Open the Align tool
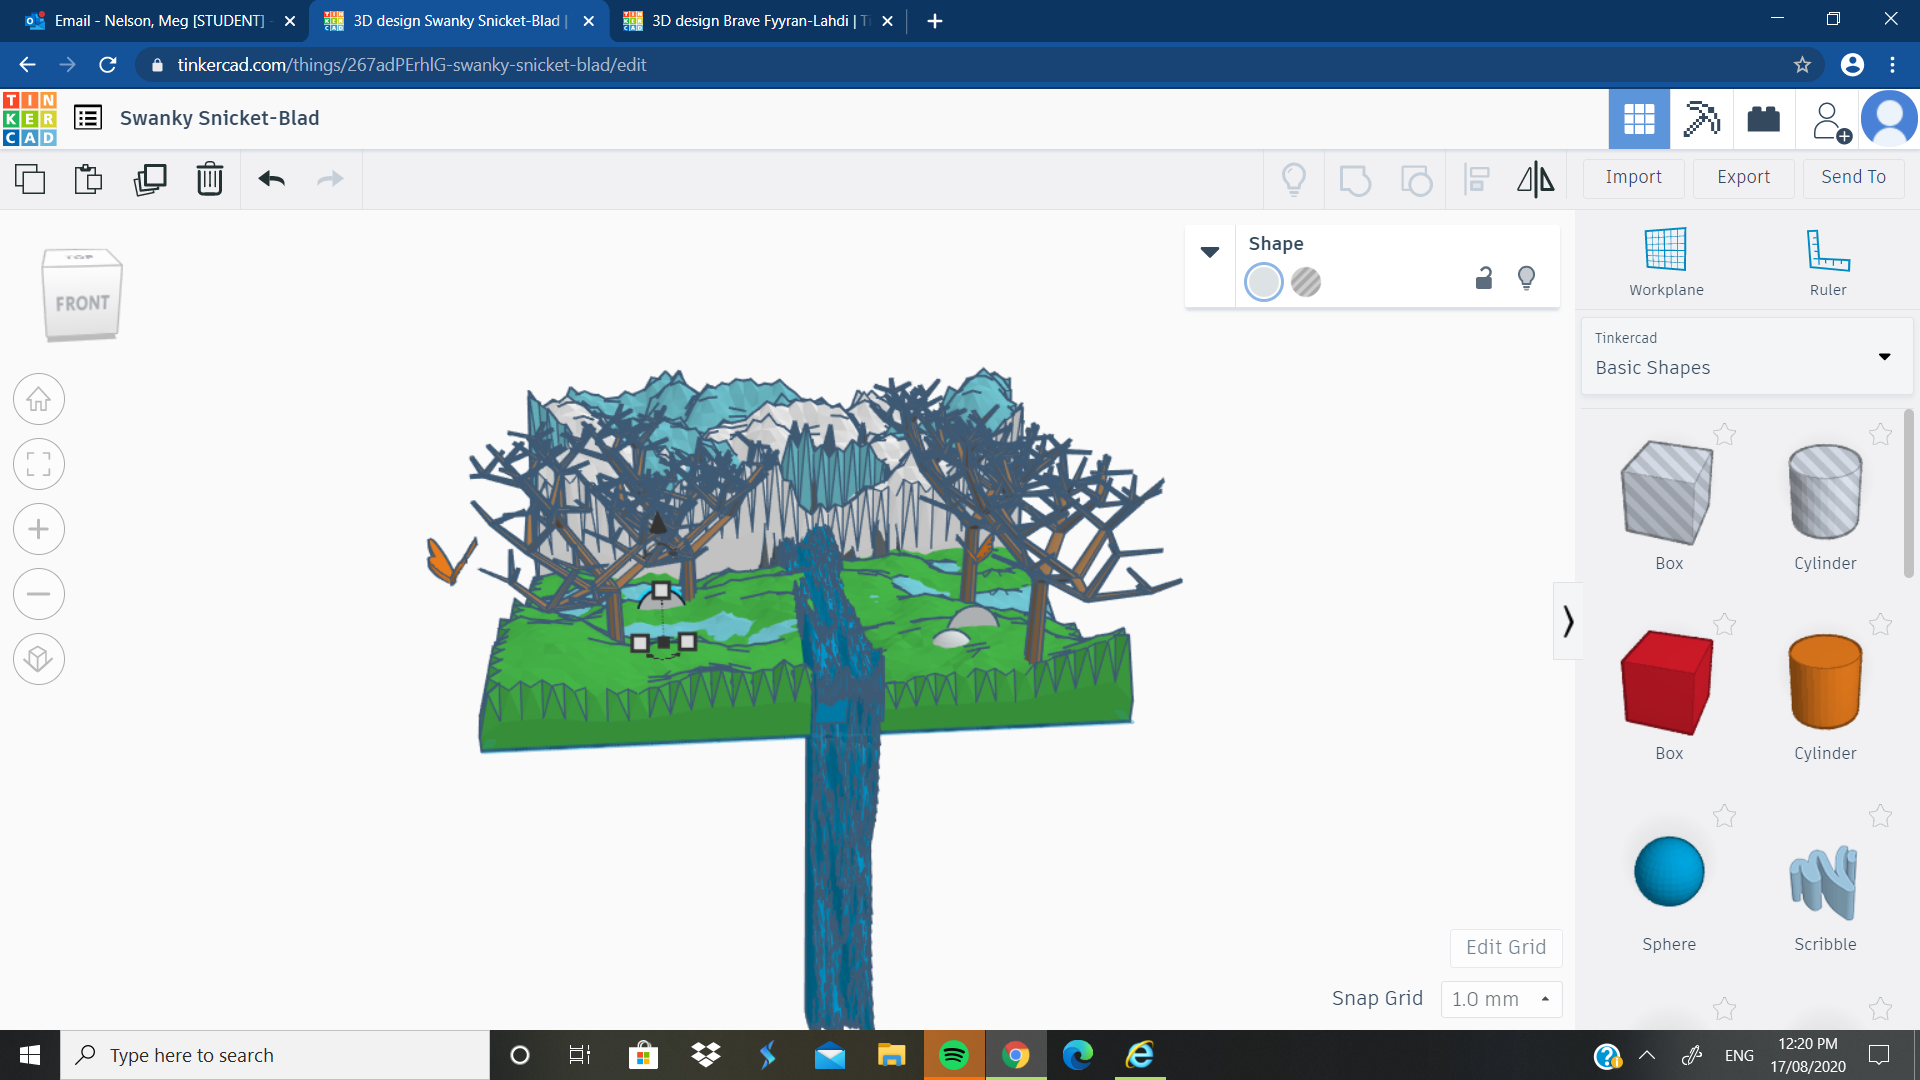Screen dimensions: 1920x1080 pos(1477,179)
